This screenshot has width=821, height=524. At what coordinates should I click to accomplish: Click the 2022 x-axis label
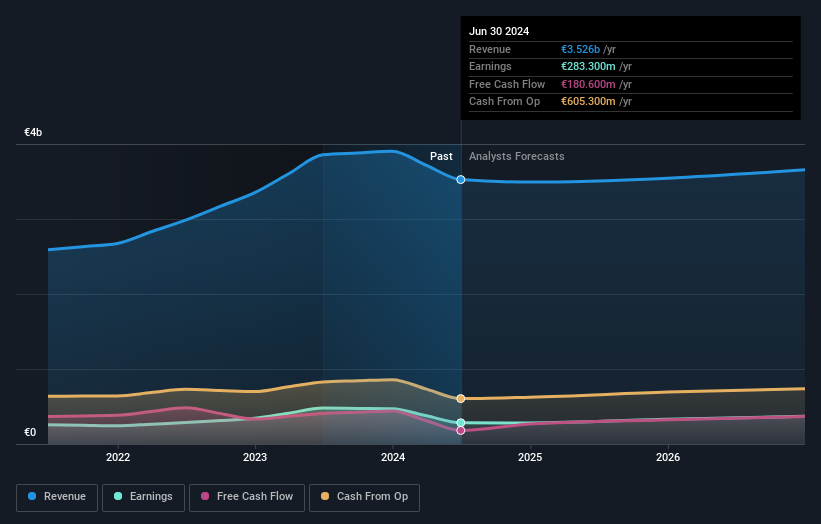click(118, 457)
